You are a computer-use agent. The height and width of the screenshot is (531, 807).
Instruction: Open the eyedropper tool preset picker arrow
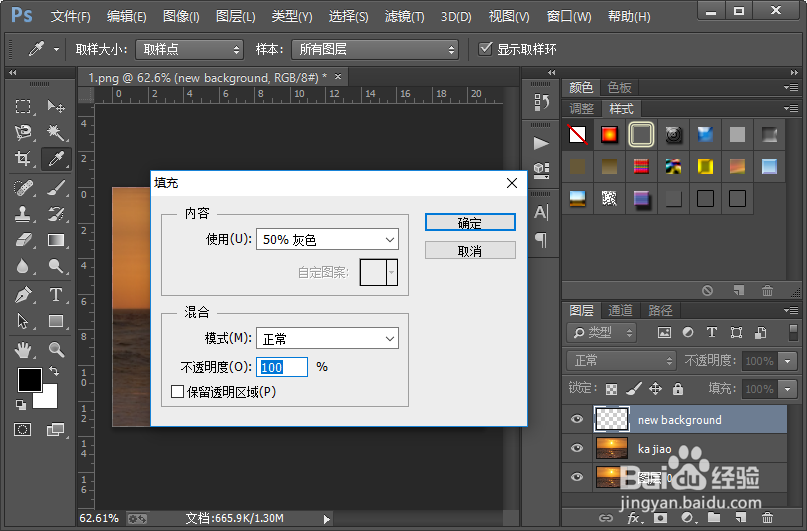point(56,49)
